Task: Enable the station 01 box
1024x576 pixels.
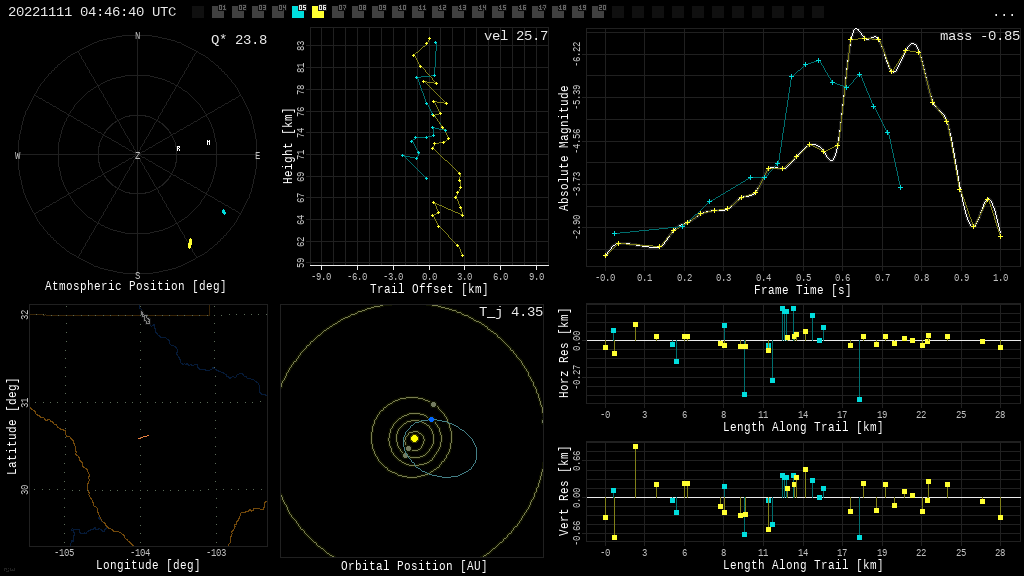Action: tap(218, 12)
